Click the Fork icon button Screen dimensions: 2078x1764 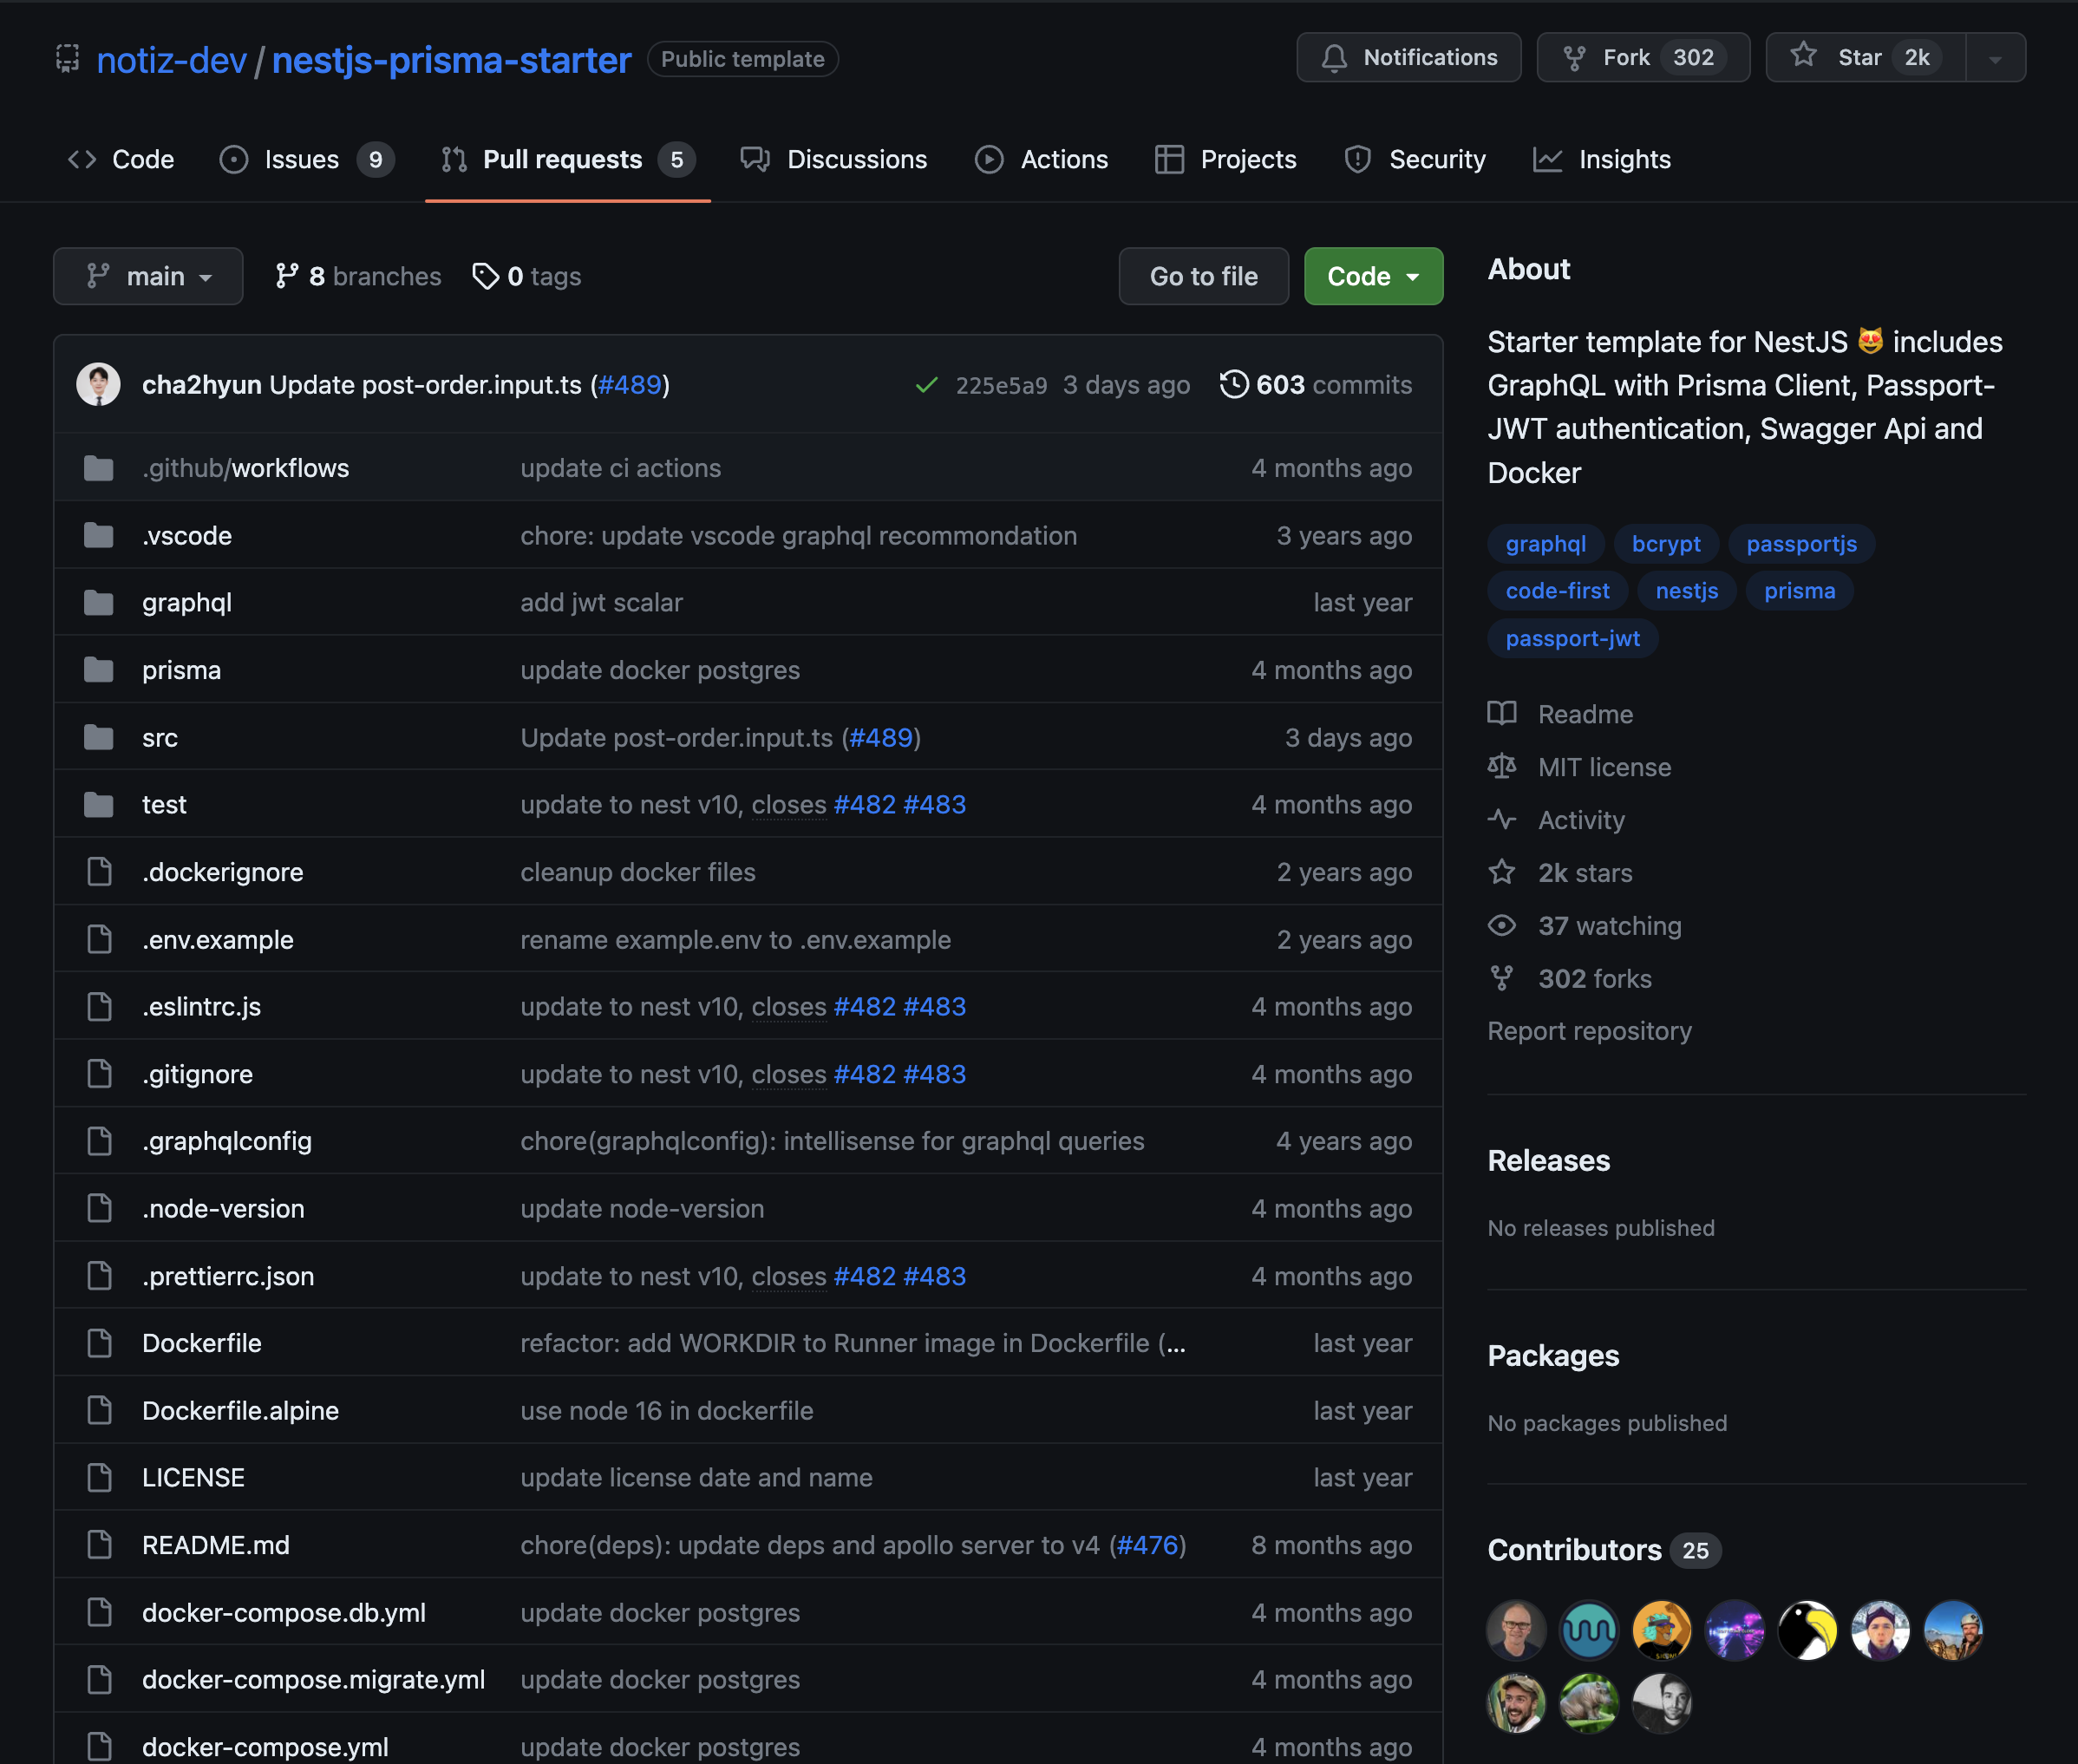coord(1574,58)
